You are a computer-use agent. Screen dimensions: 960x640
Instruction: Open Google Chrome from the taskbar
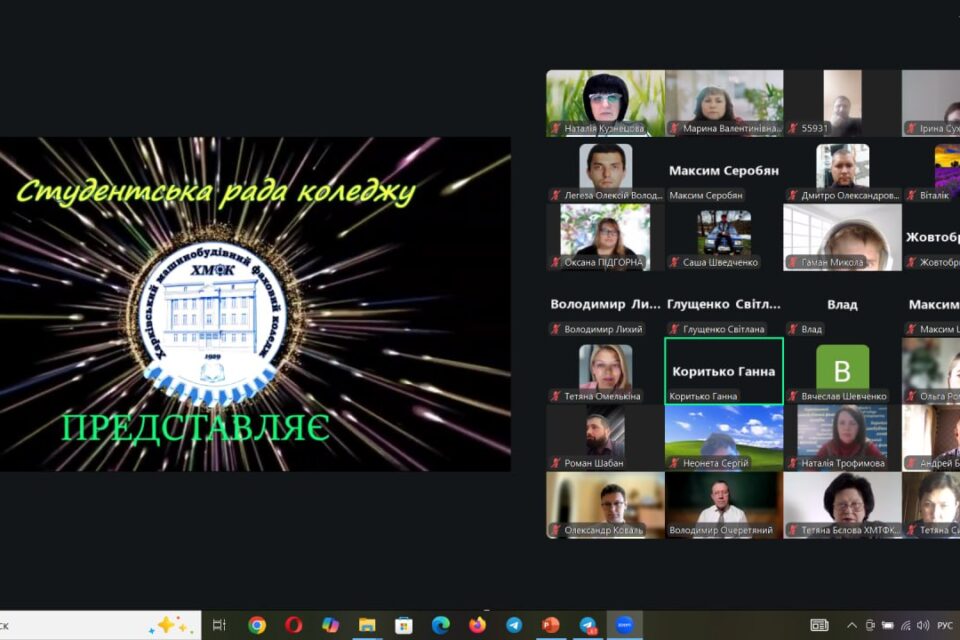257,625
